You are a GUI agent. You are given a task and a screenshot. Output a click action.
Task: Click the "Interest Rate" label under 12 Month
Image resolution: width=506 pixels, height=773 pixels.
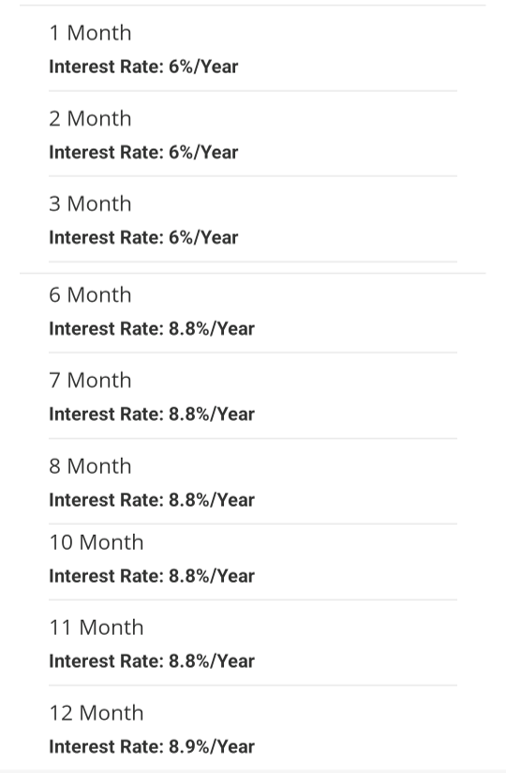106,747
